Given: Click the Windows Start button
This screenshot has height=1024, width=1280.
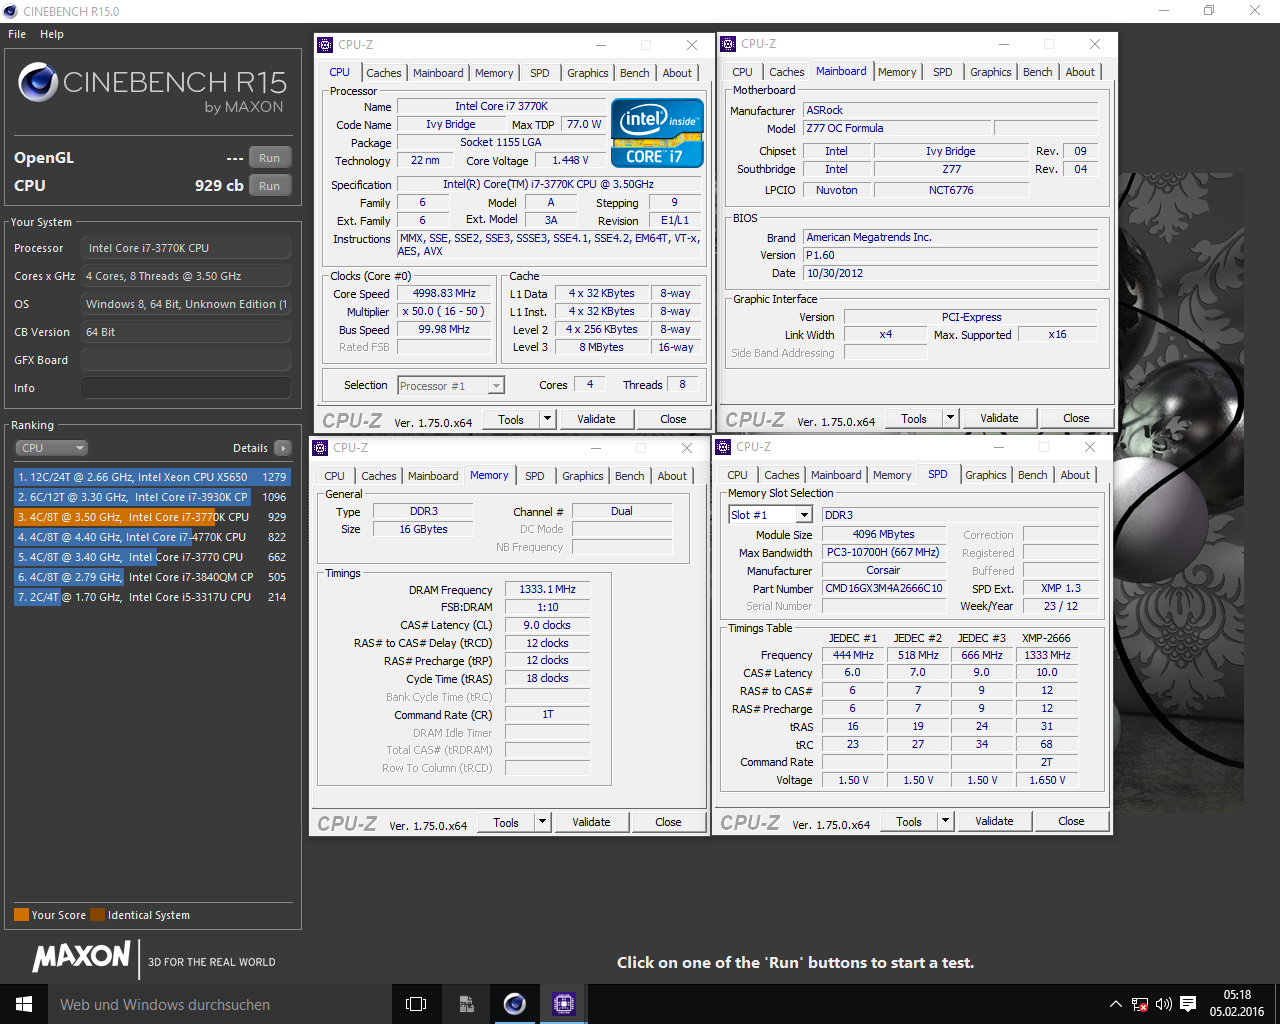Looking at the screenshot, I should 24,1004.
